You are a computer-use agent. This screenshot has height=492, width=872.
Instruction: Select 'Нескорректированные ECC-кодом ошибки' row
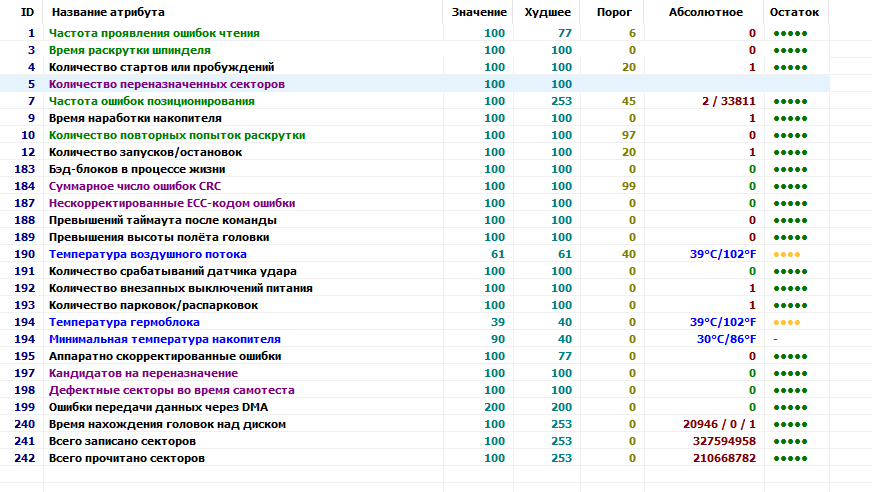click(414, 203)
